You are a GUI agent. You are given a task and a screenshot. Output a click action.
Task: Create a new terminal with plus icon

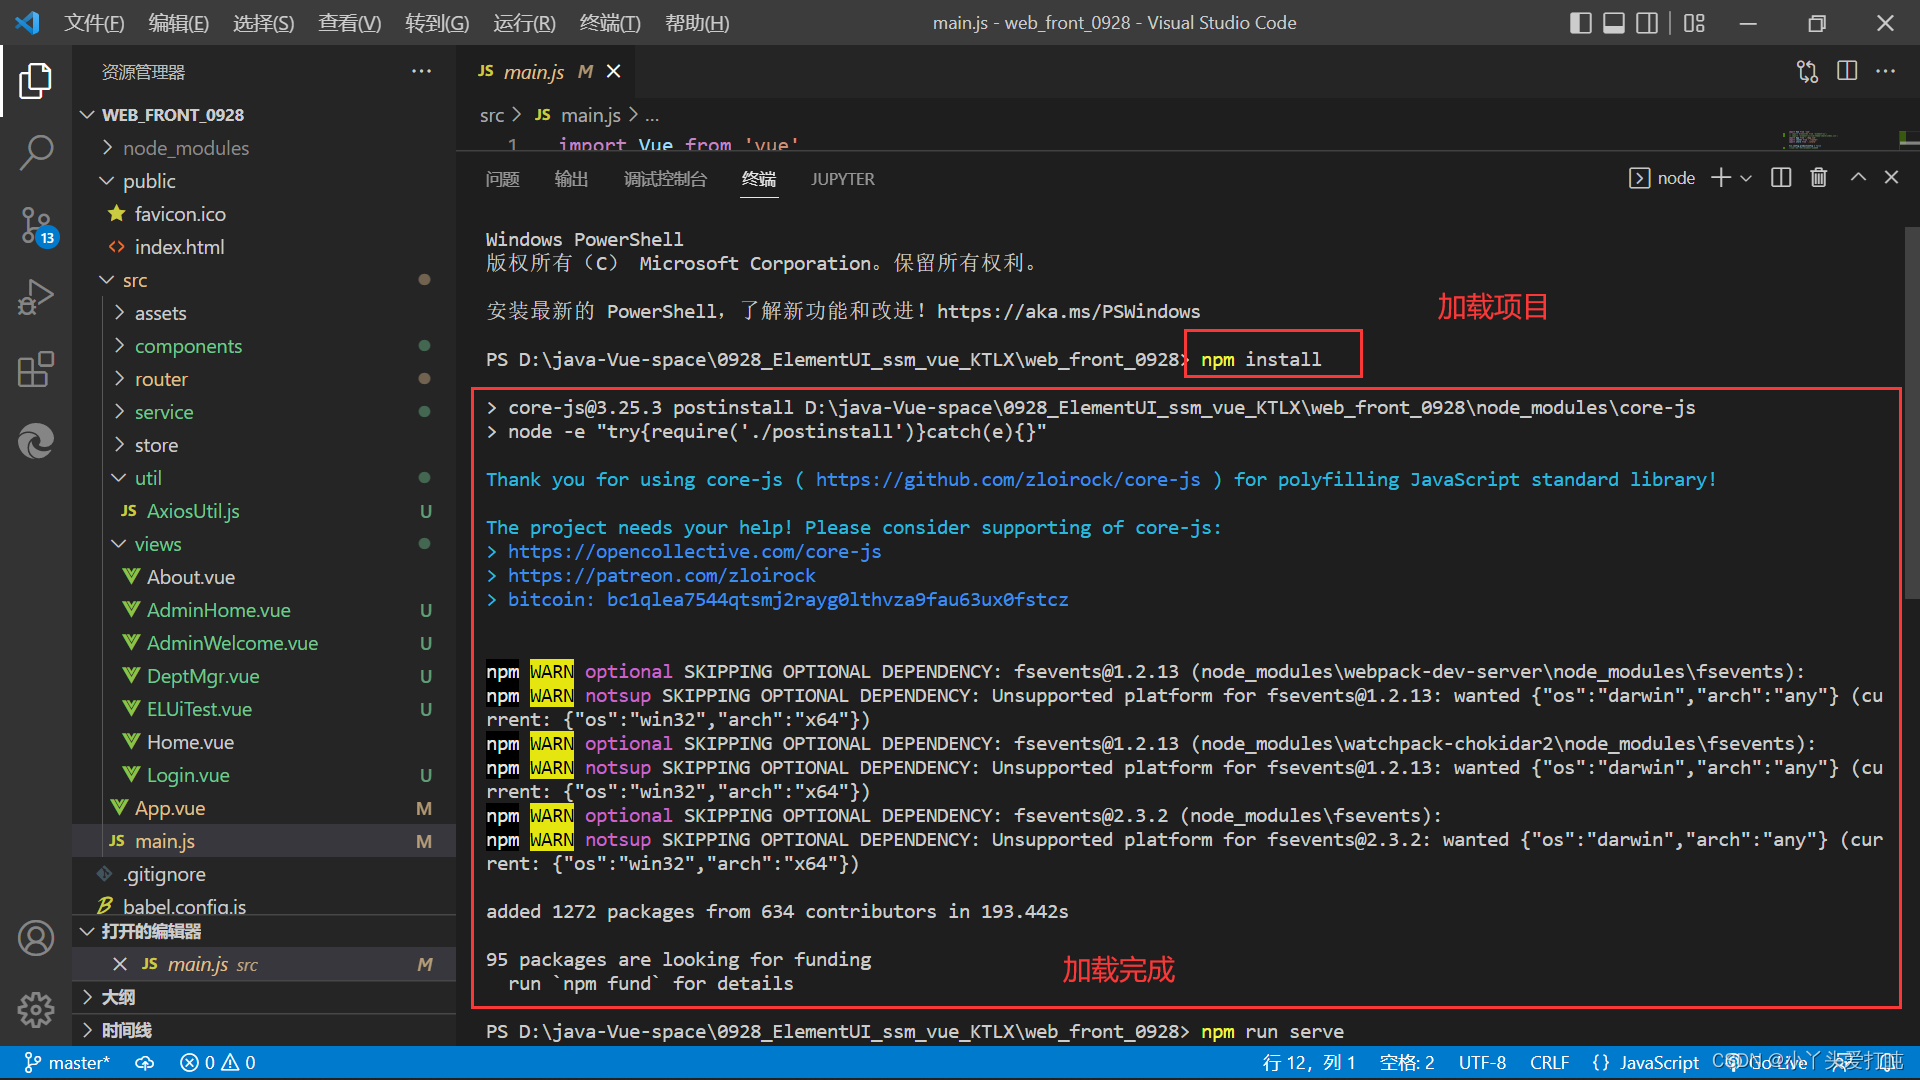[x=1721, y=178]
